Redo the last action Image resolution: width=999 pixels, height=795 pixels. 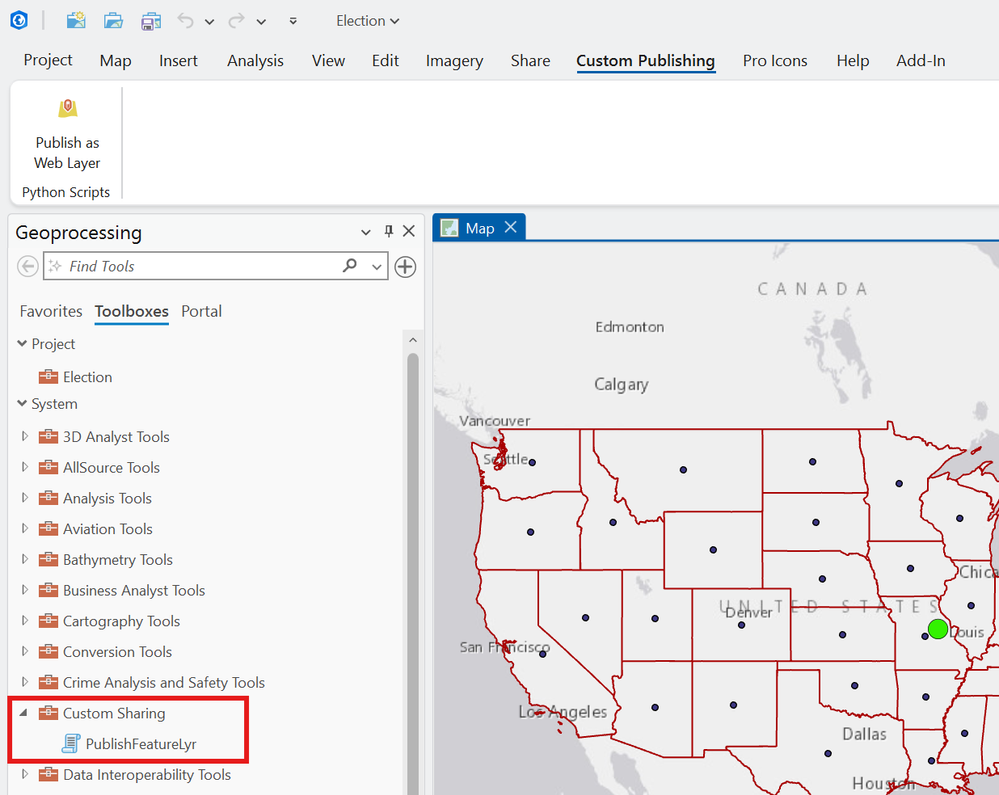coord(236,20)
